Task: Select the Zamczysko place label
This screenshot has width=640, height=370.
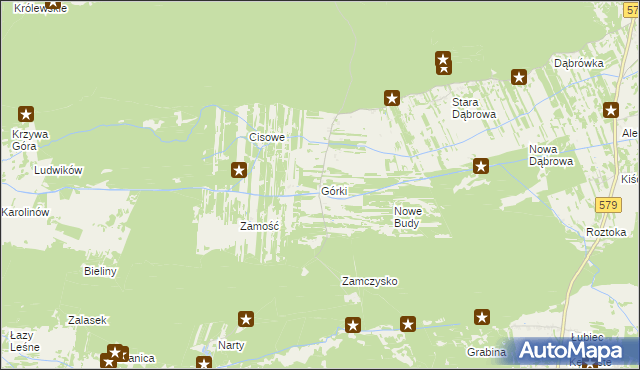Action: pyautogui.click(x=370, y=281)
